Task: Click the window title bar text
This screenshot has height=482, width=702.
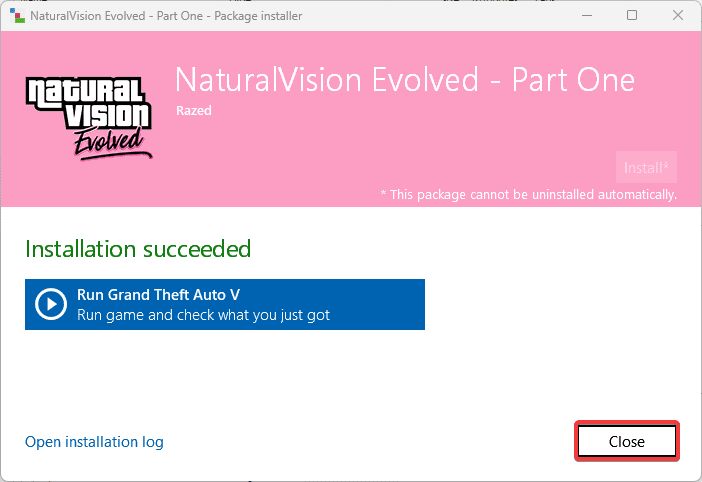Action: tap(165, 16)
